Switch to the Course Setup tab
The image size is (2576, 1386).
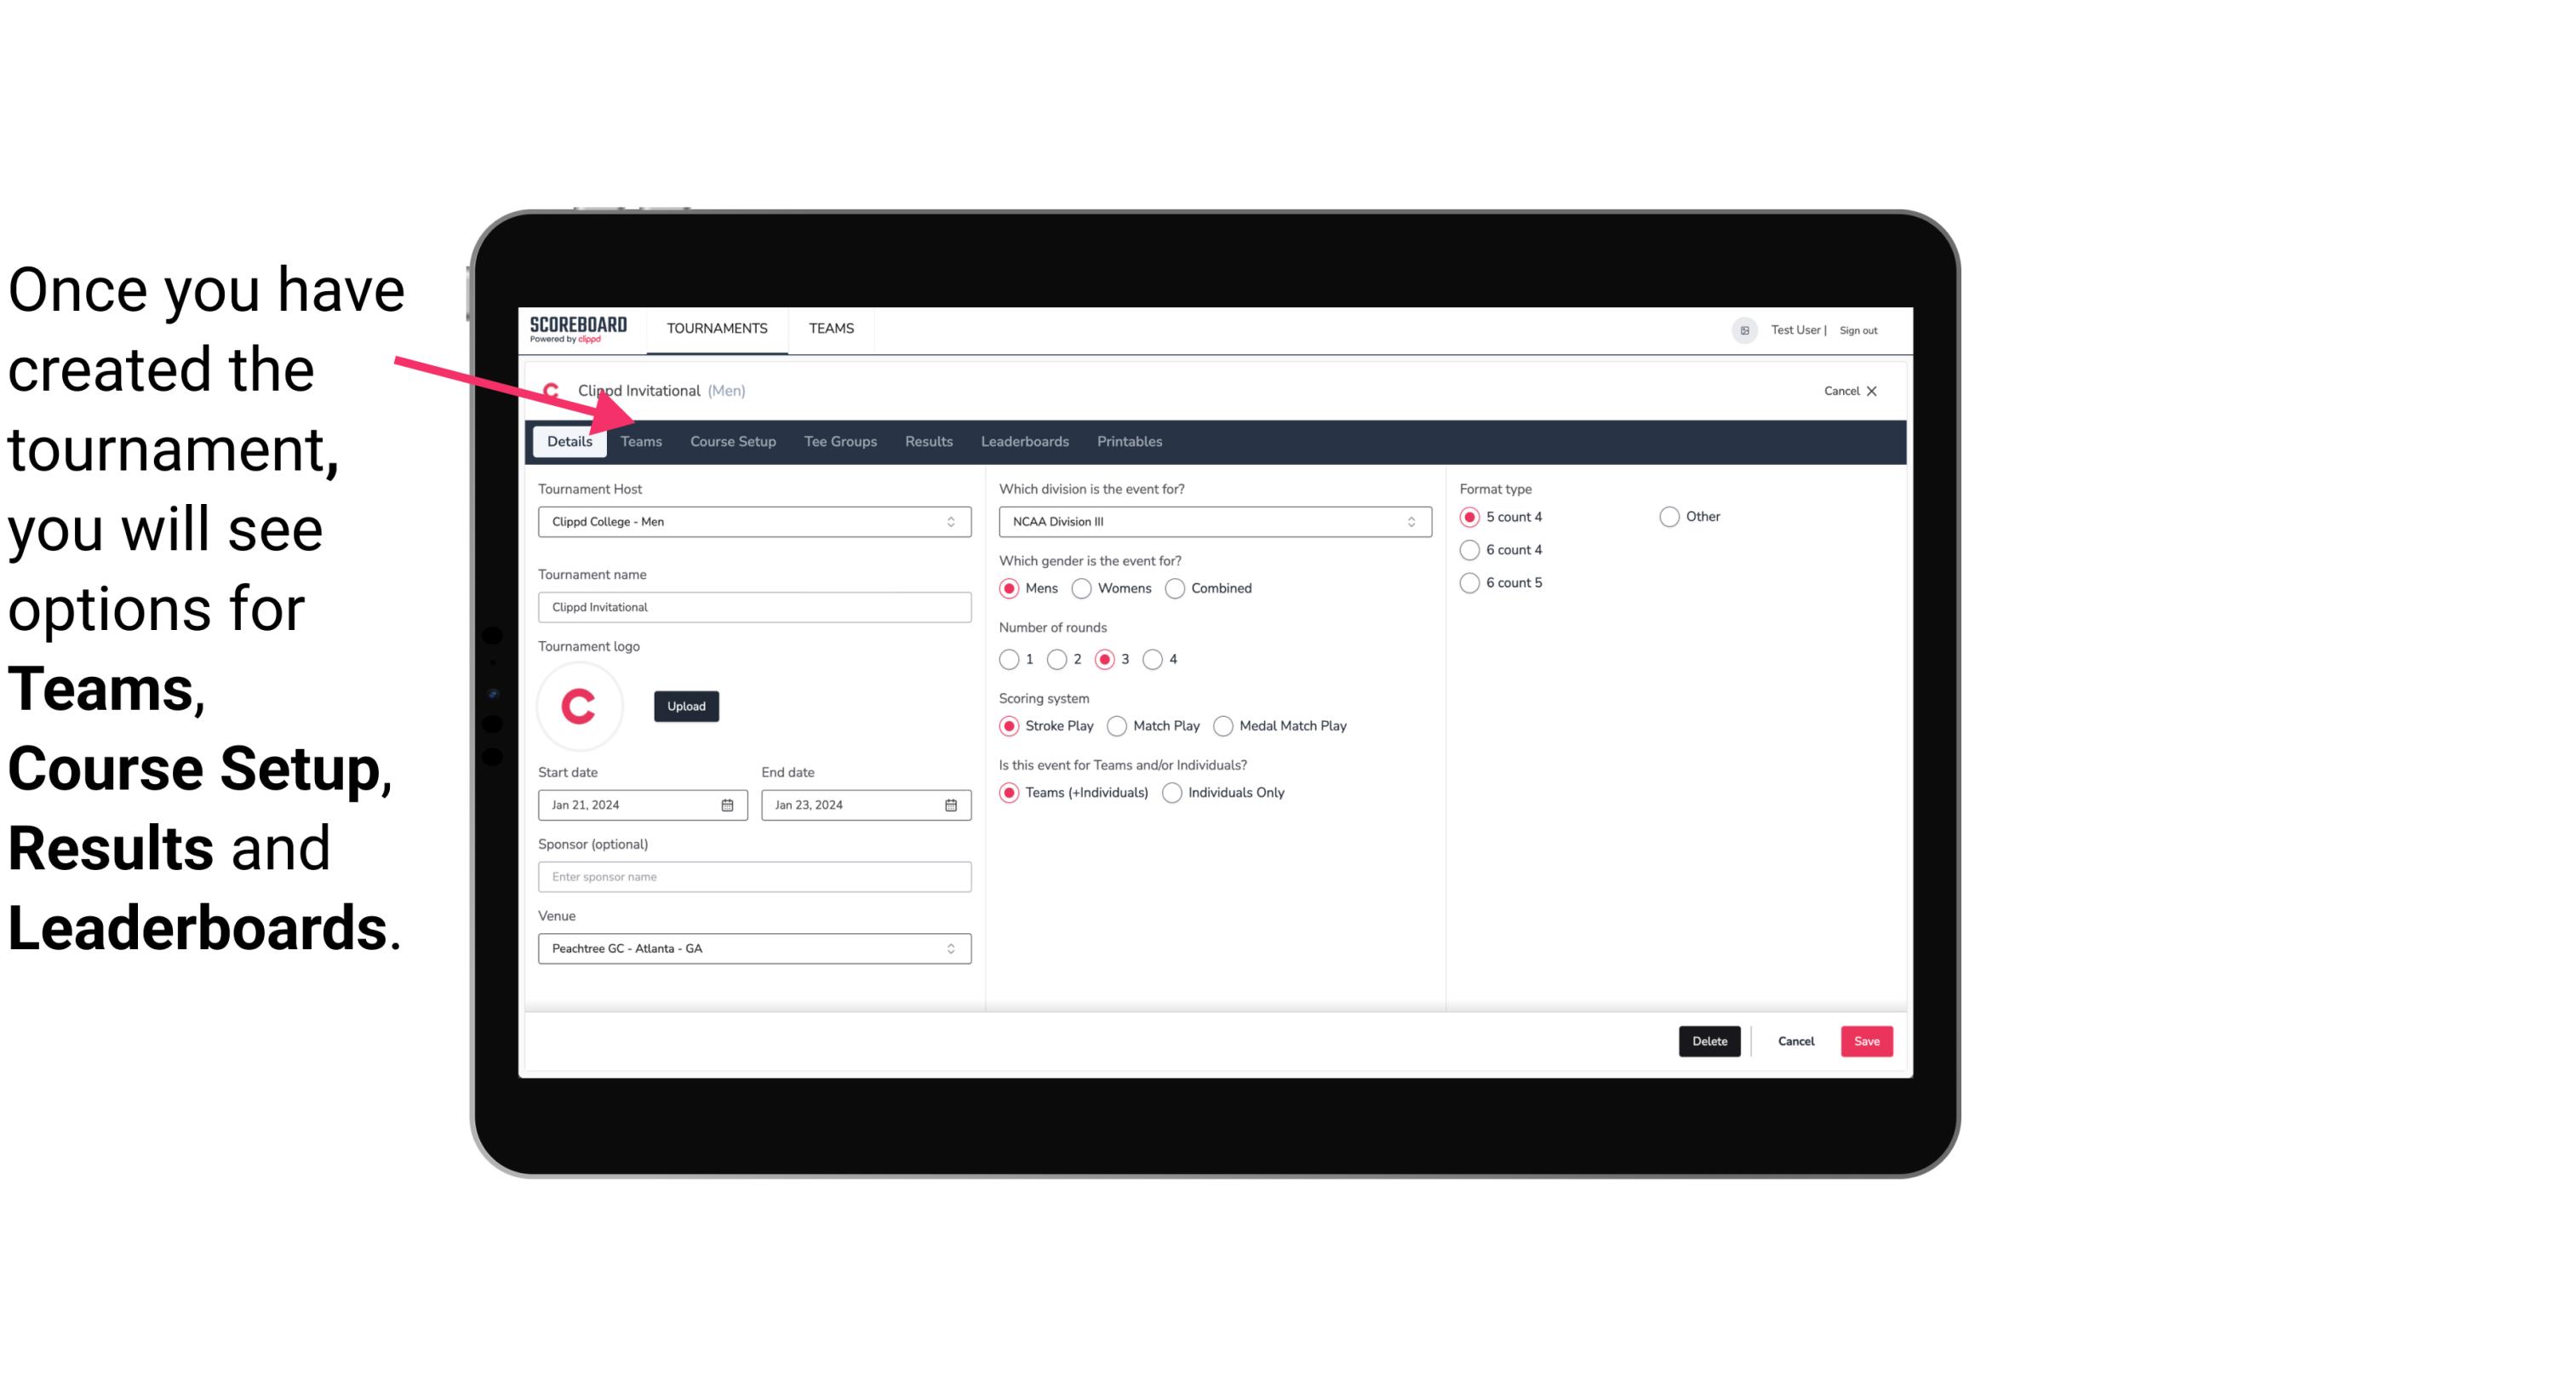tap(732, 440)
